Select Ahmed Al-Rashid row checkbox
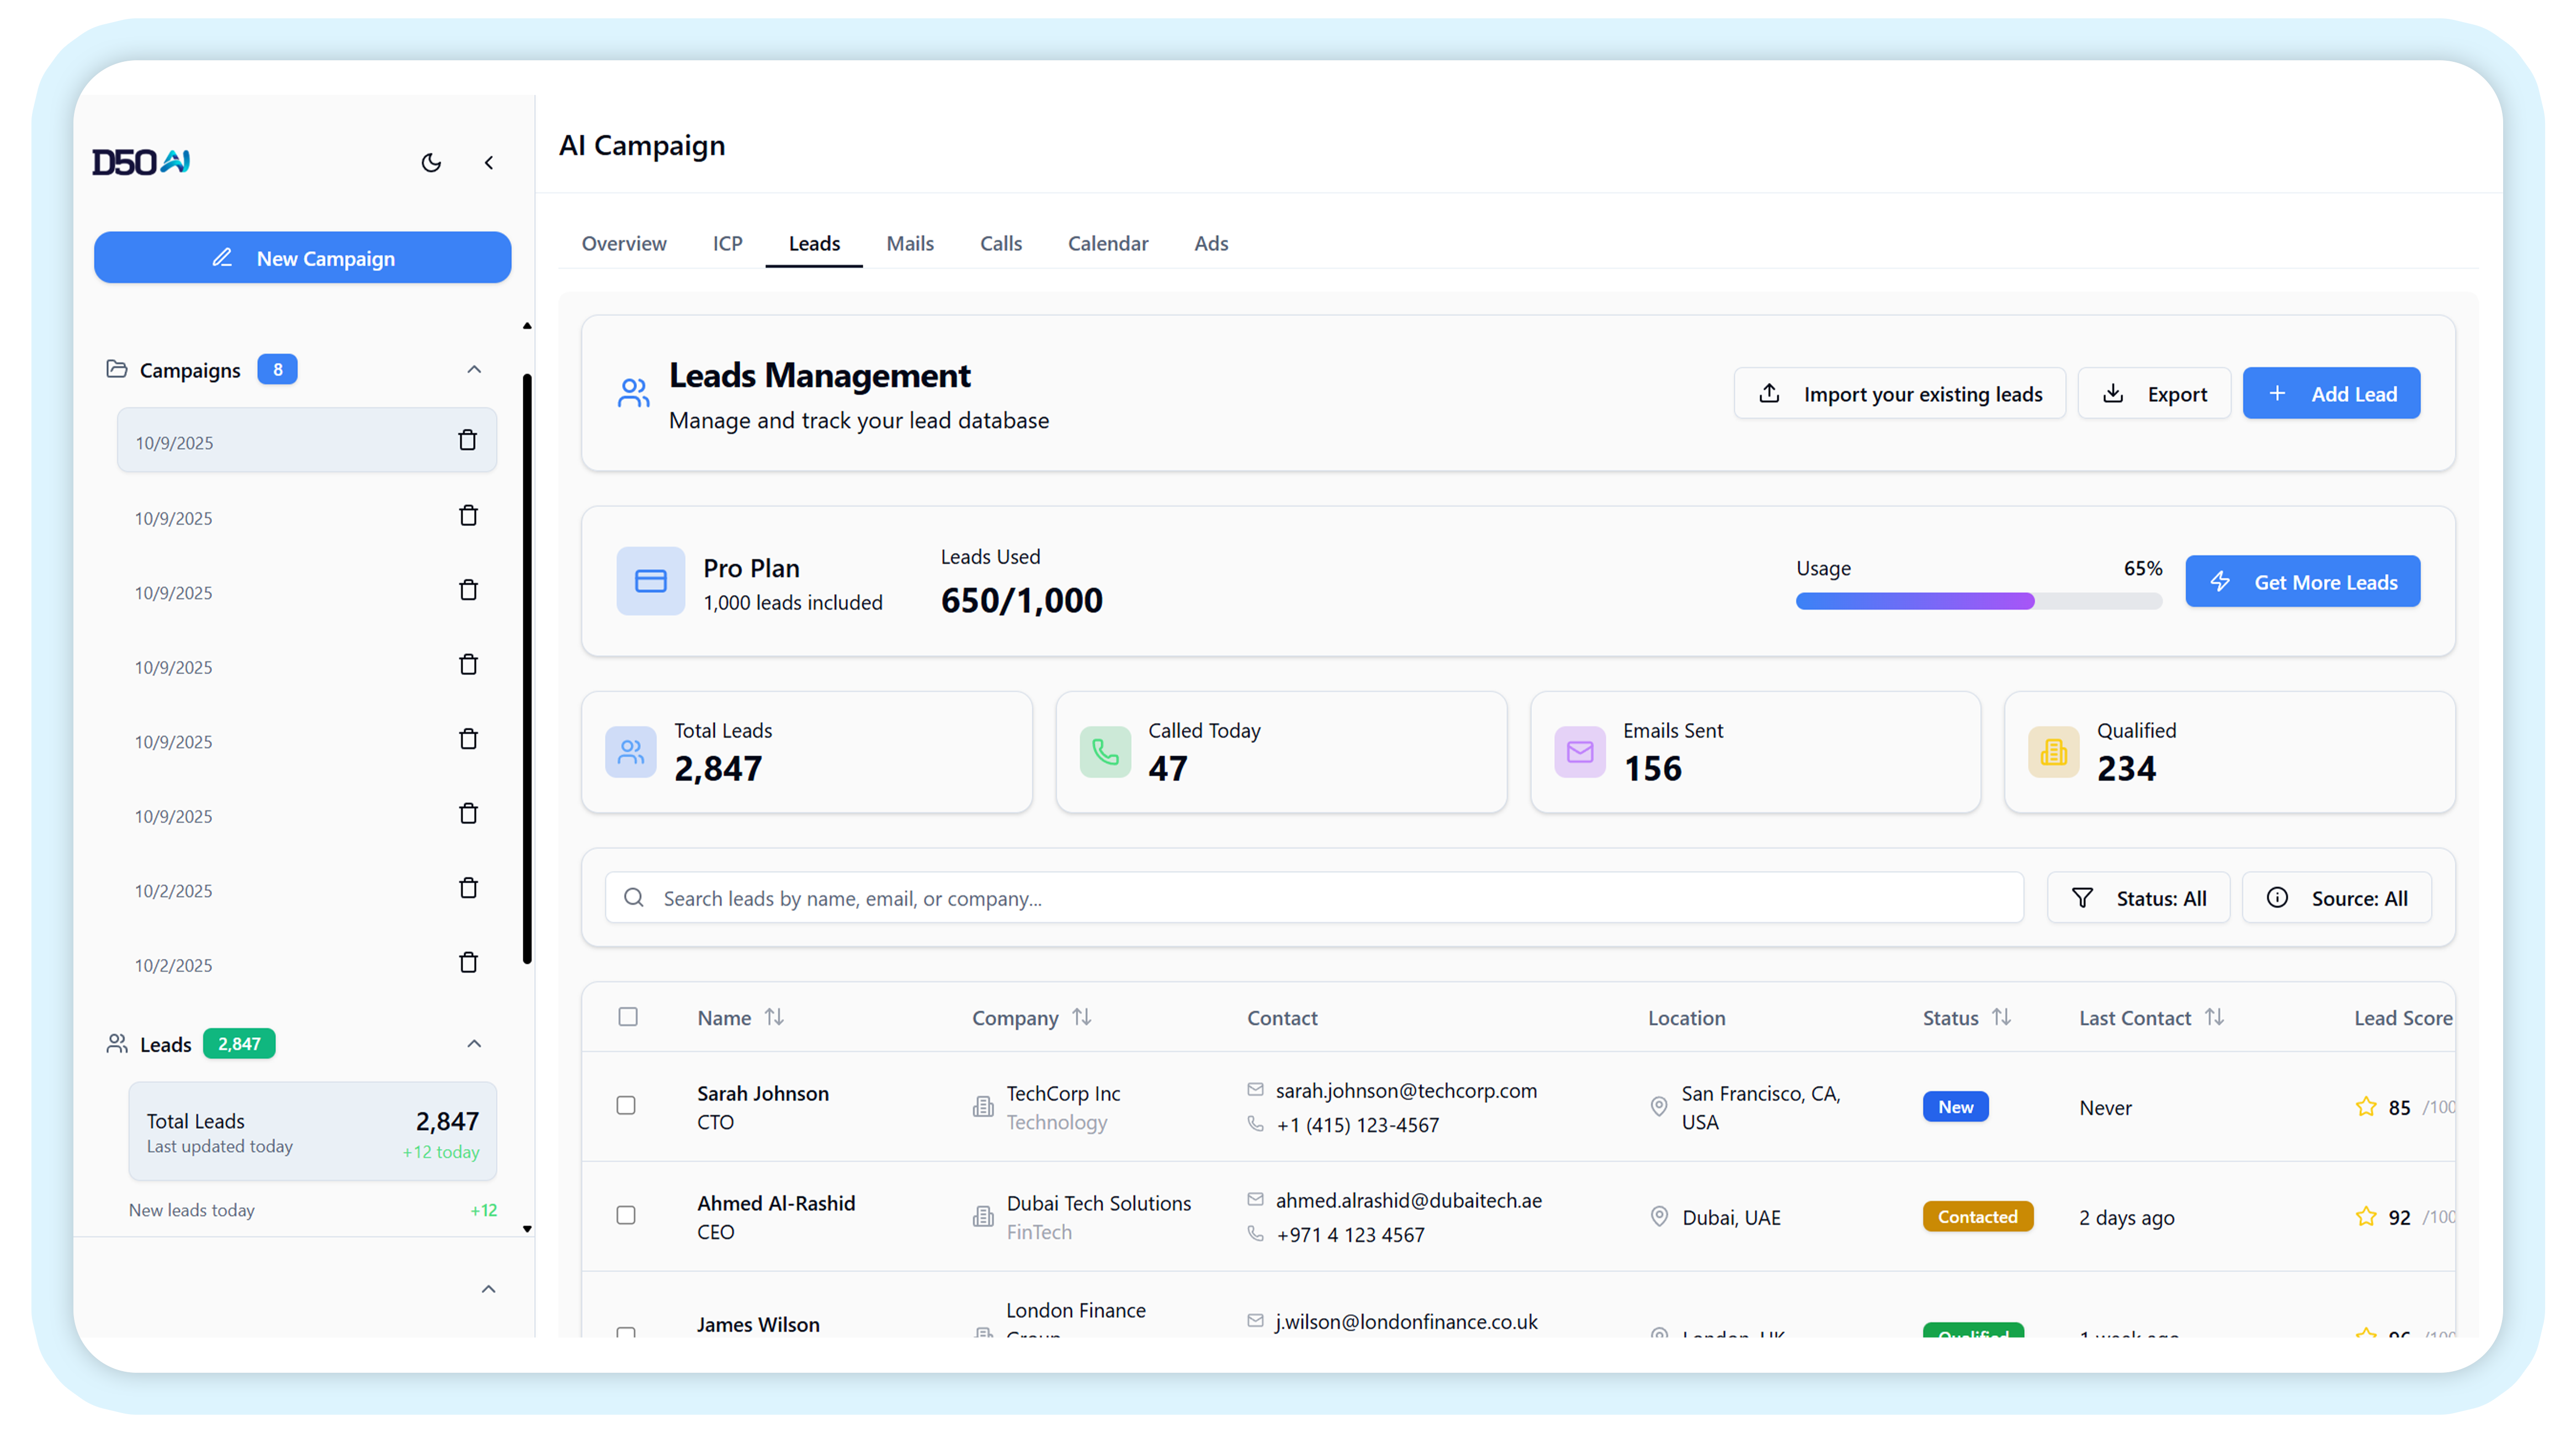 point(626,1215)
